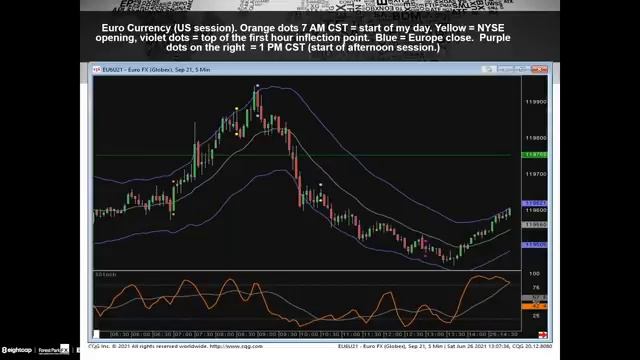Open the www.cqg.com link in footer
This screenshot has height=360, width=640.
tap(236, 346)
